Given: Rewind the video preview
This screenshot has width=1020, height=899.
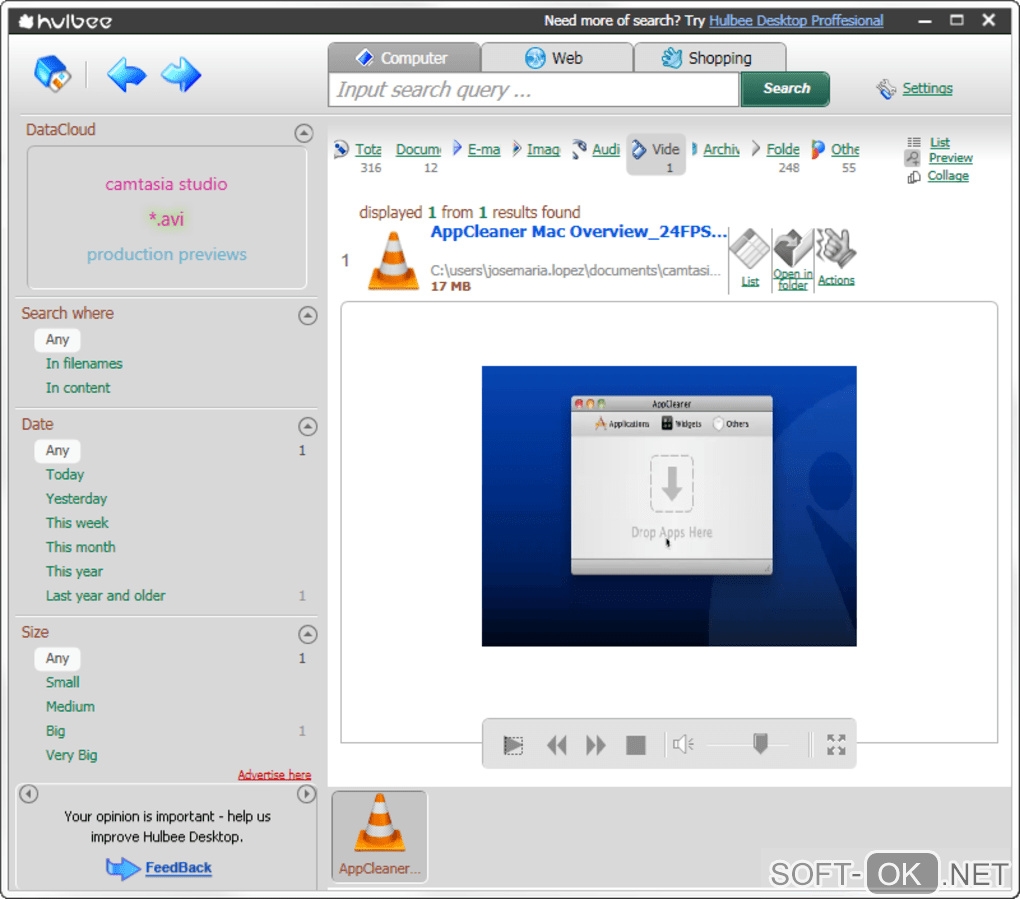Looking at the screenshot, I should point(557,745).
